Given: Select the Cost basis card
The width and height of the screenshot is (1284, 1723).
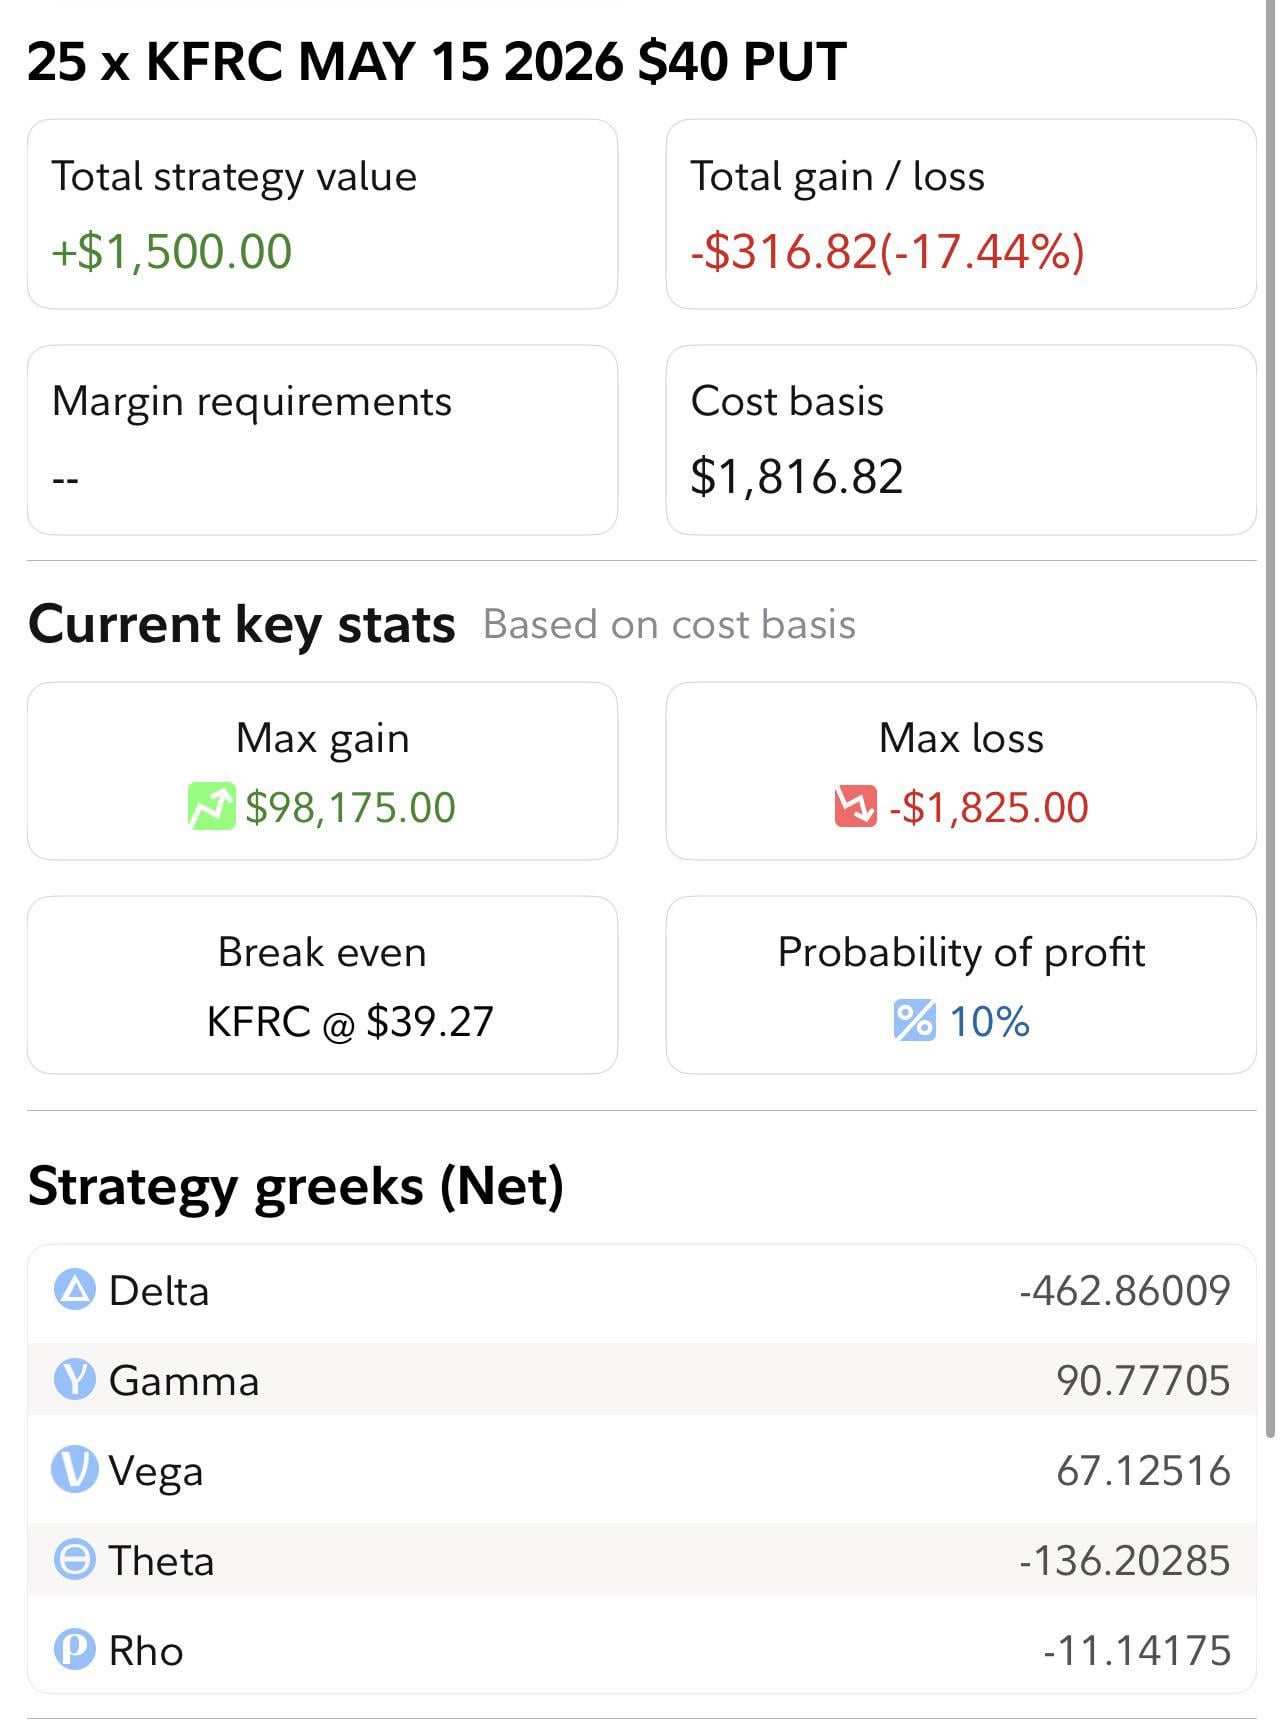Looking at the screenshot, I should tap(960, 440).
